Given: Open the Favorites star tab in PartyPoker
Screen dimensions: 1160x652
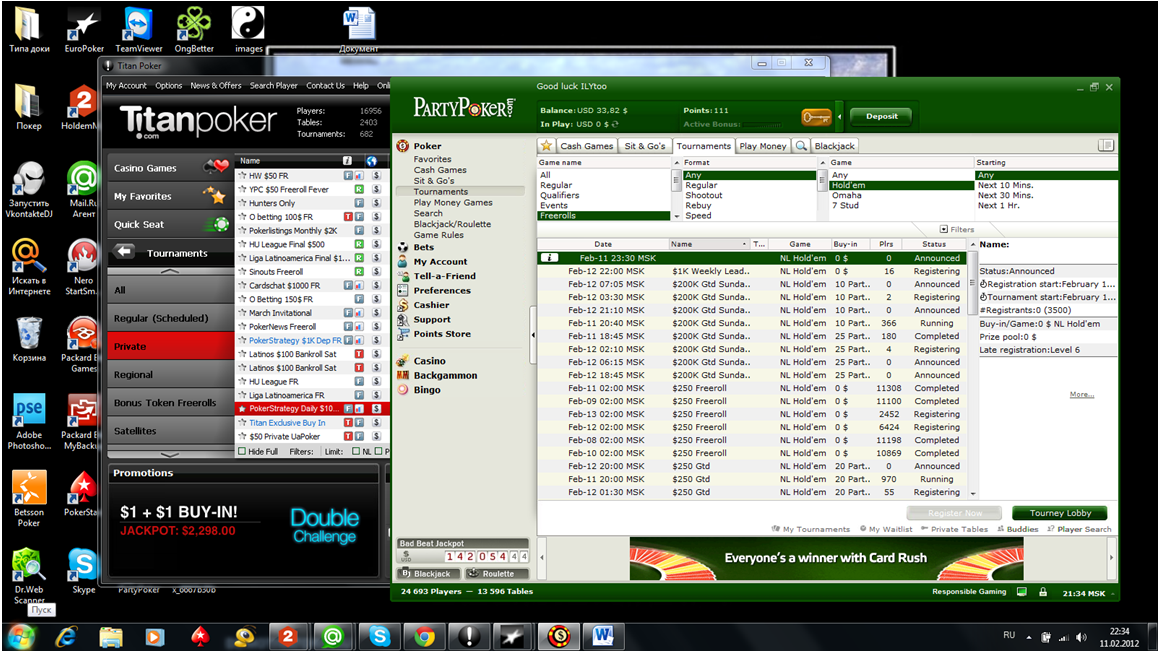Looking at the screenshot, I should click(546, 146).
